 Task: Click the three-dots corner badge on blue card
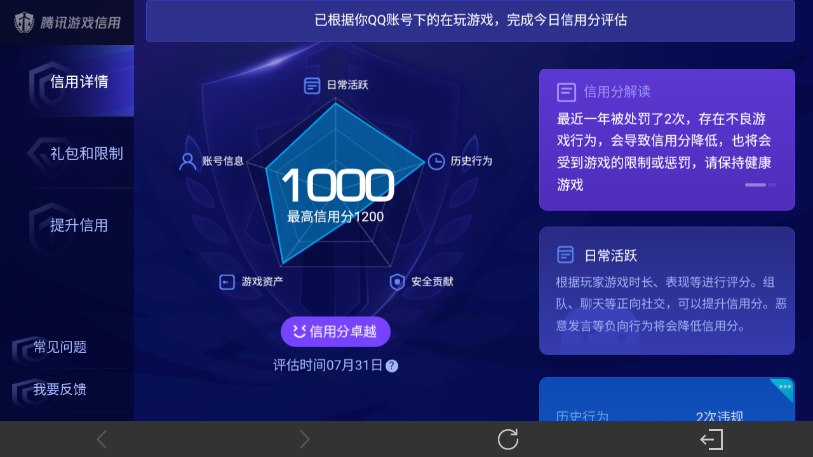(x=783, y=389)
